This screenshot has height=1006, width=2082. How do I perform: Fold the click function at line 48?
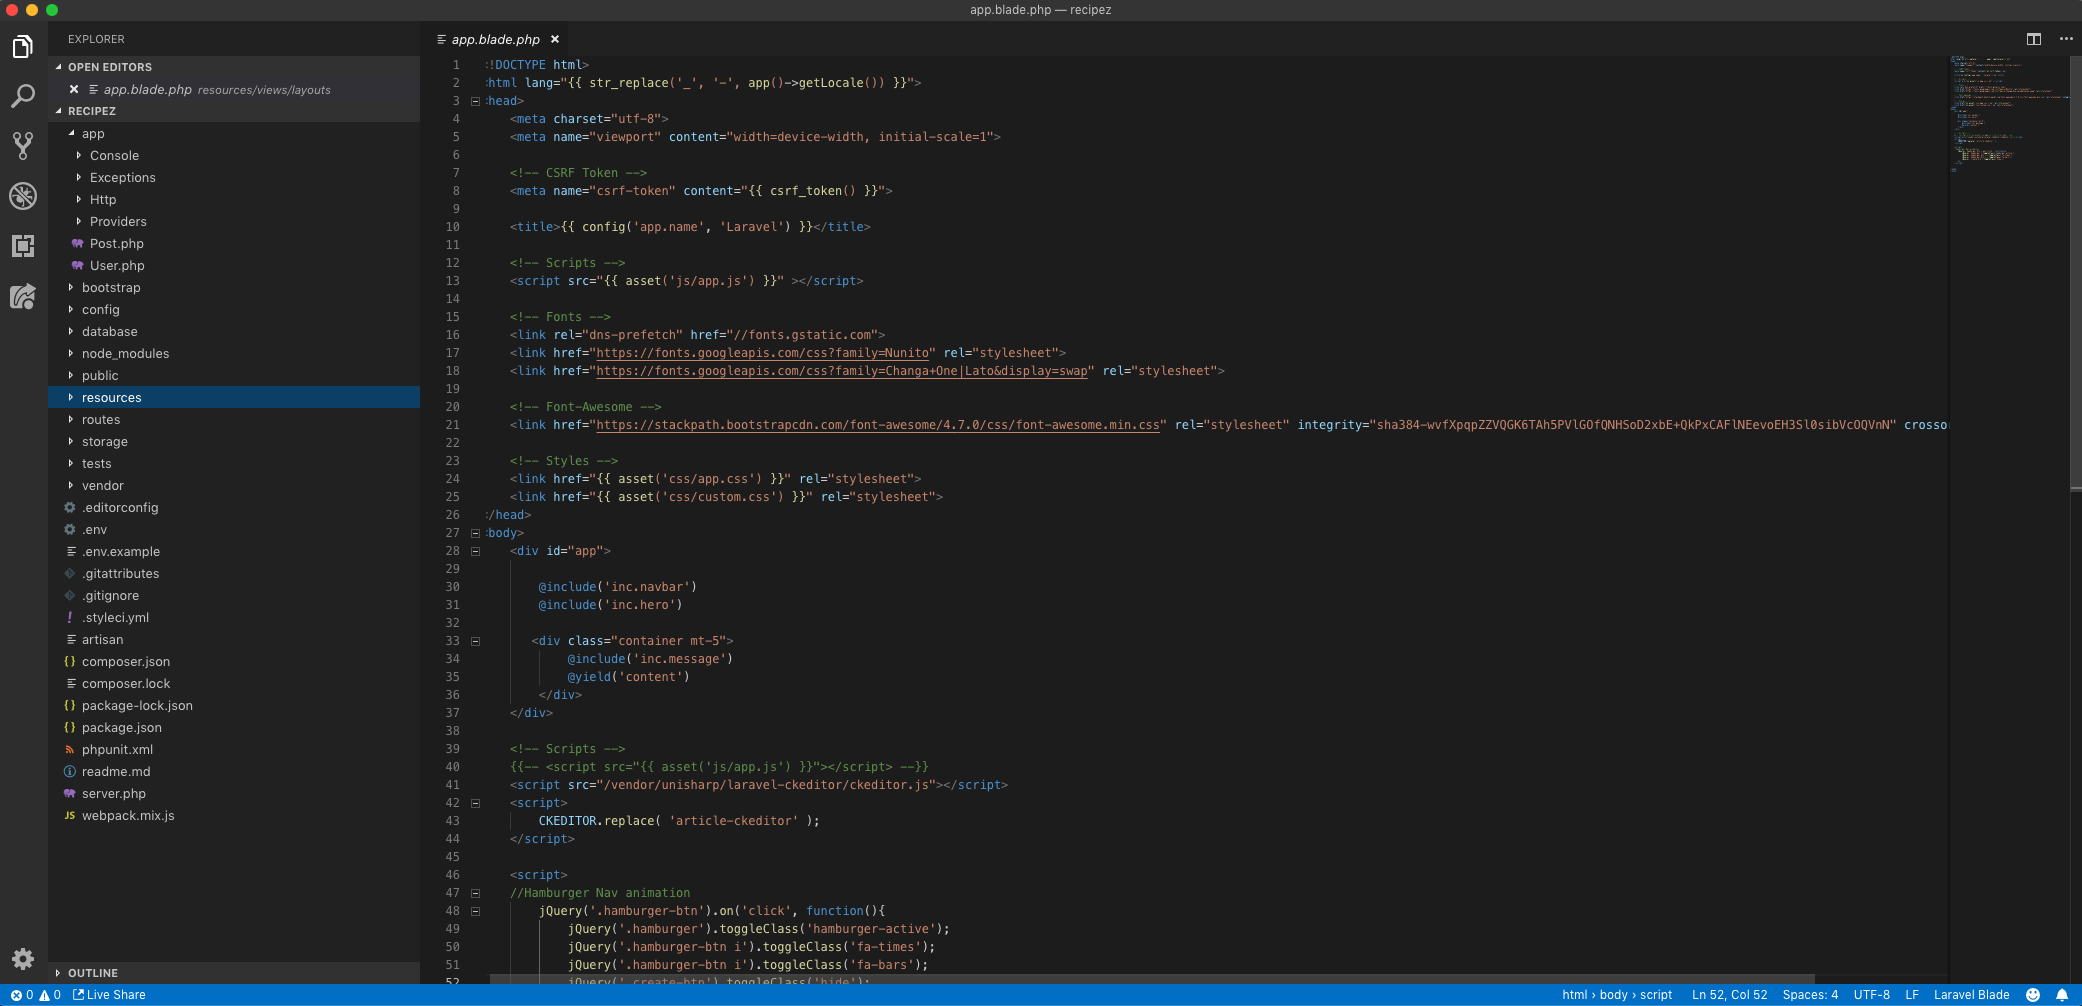476,911
